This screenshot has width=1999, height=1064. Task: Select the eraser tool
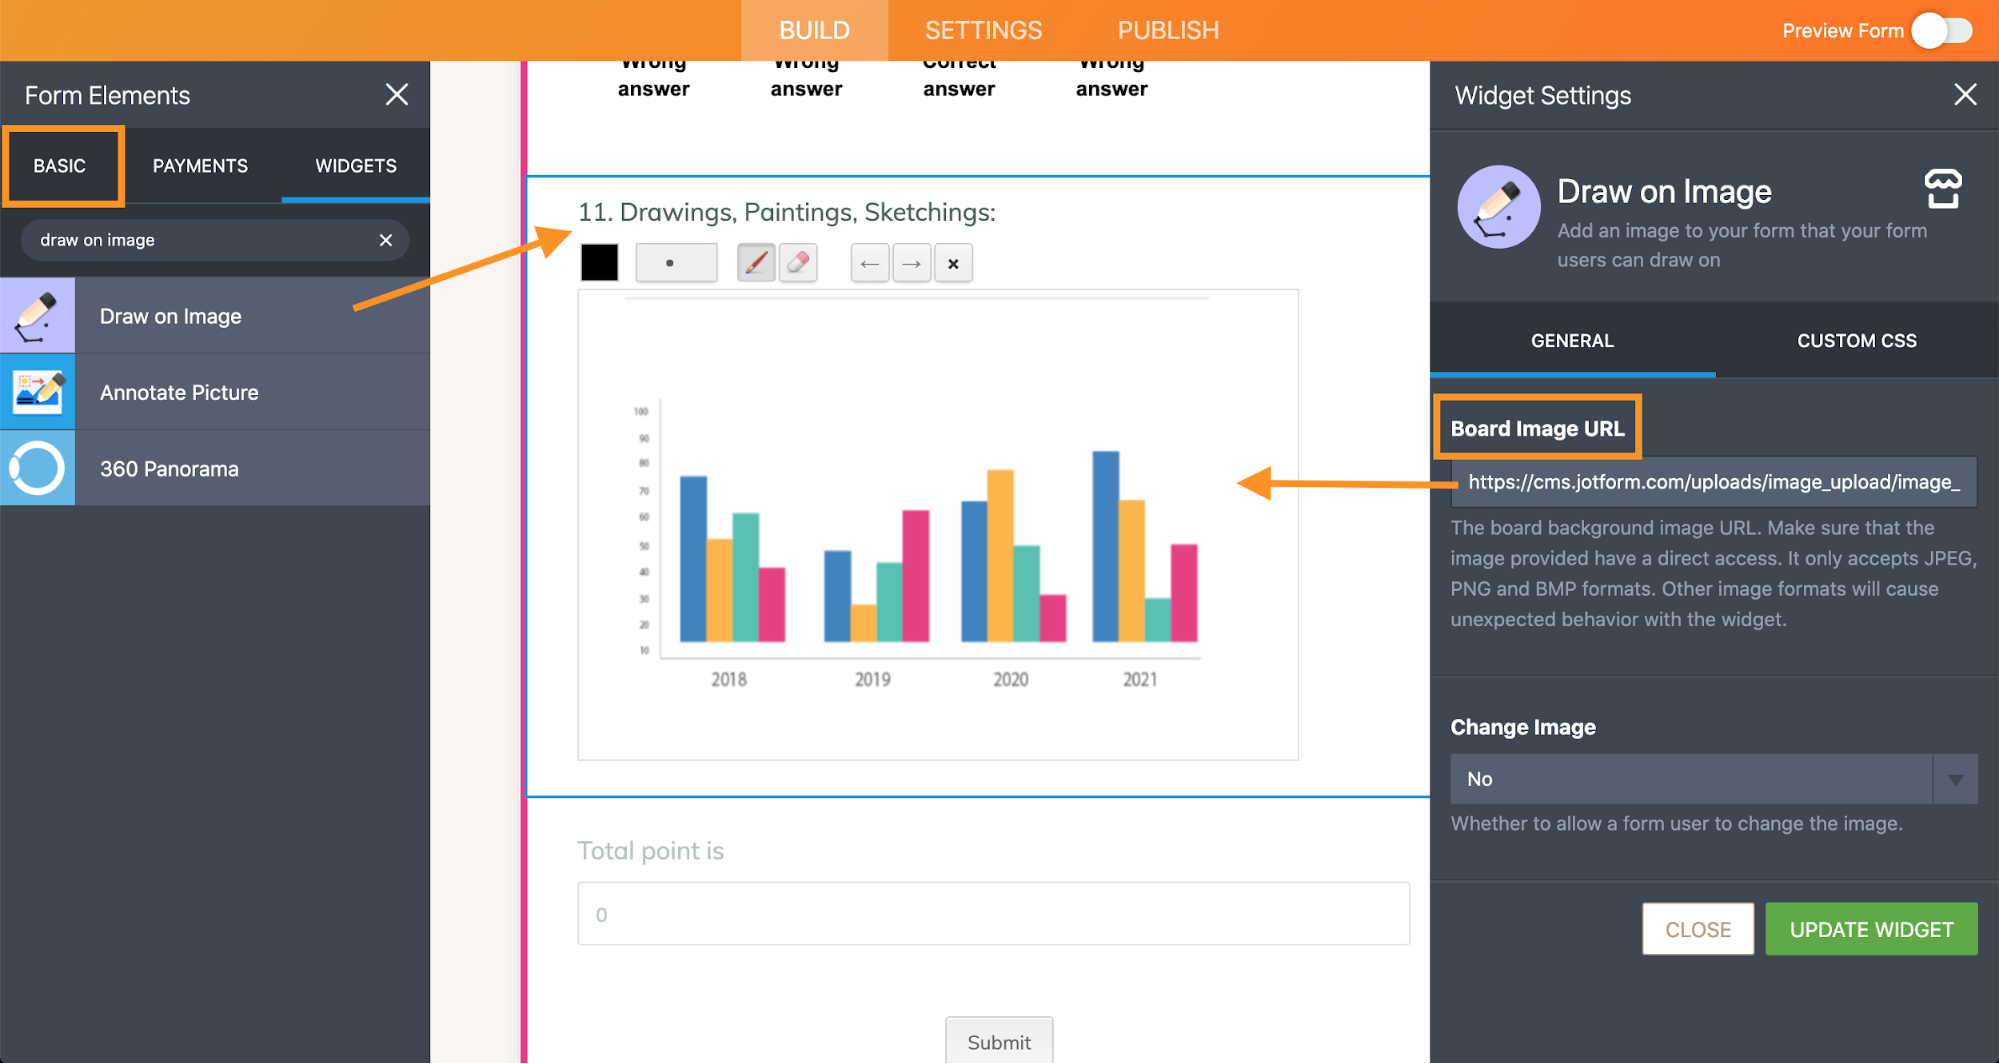pos(798,263)
